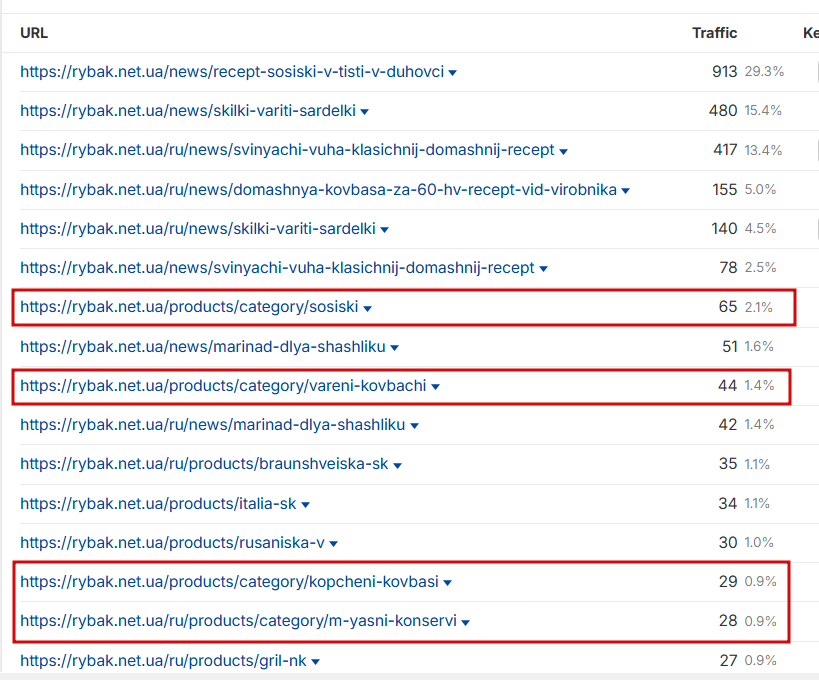
Task: Open the /ru/news/svinyachi-vuha-klasichnij-domashnij-recept link
Action: tap(287, 150)
